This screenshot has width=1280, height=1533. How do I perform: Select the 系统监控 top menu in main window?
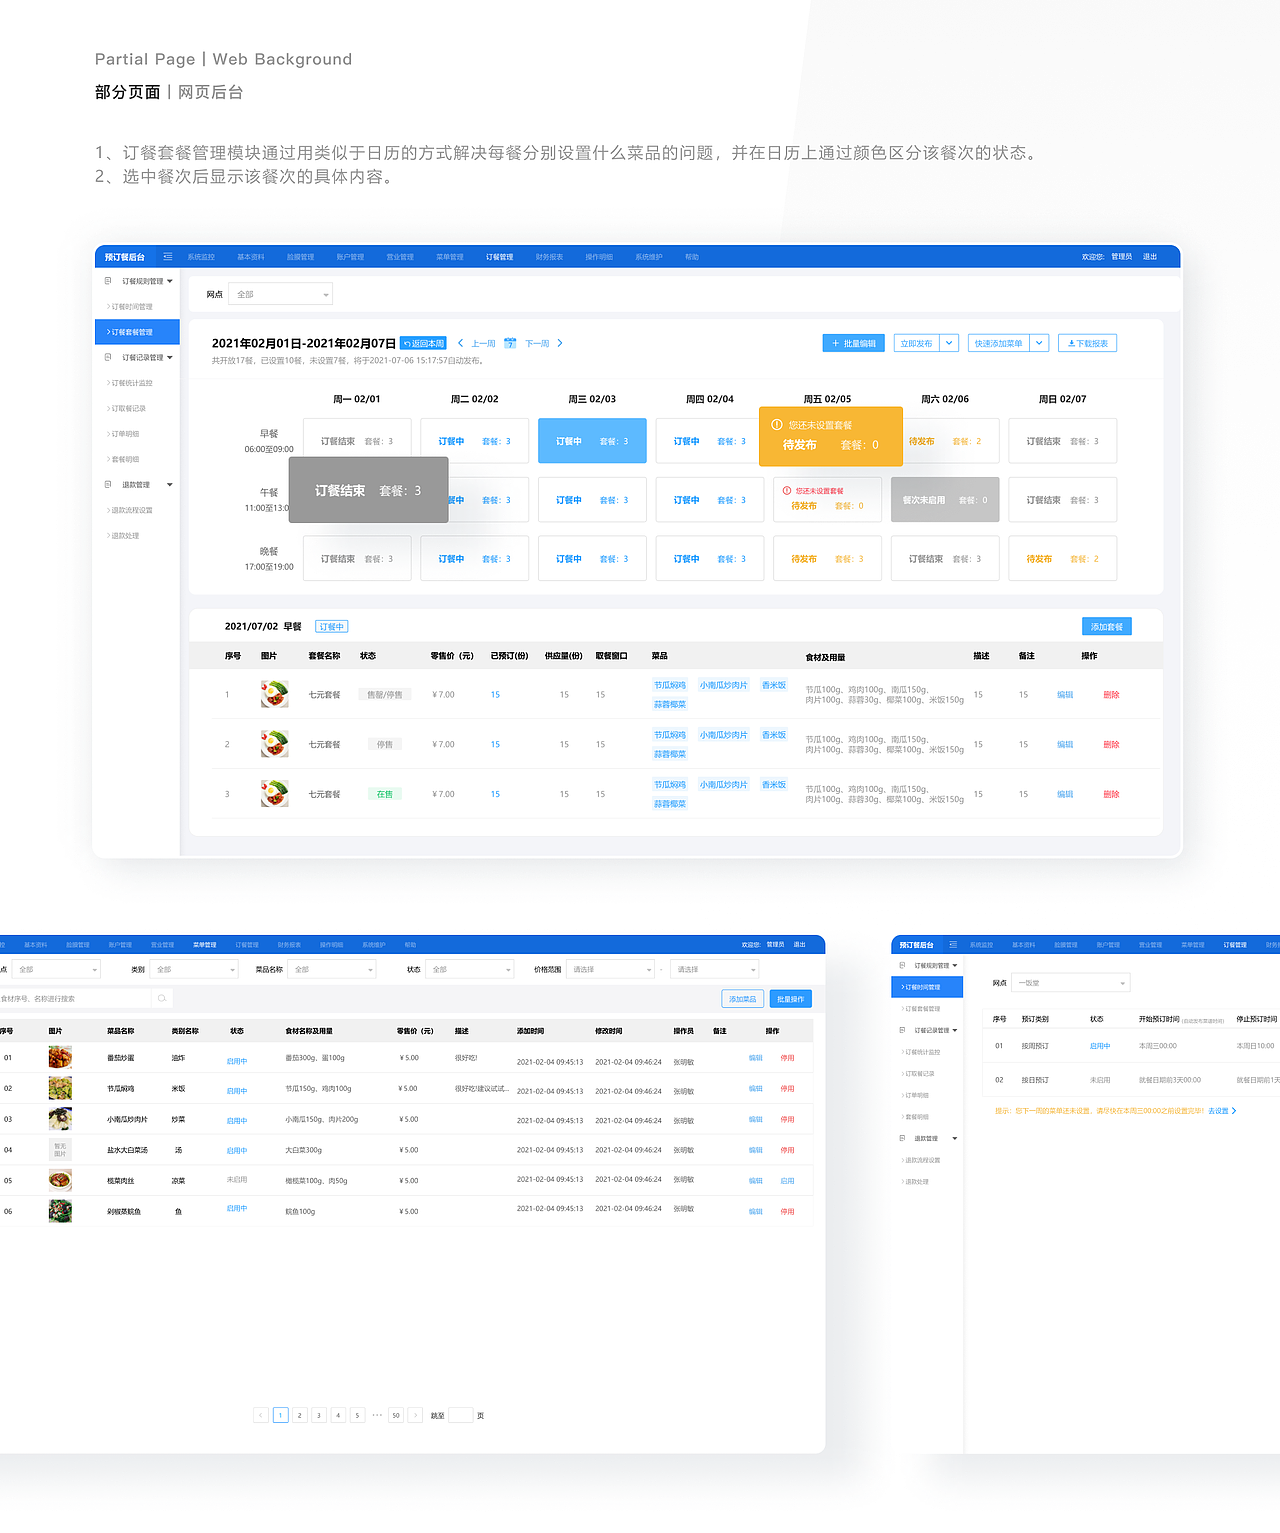[x=201, y=257]
